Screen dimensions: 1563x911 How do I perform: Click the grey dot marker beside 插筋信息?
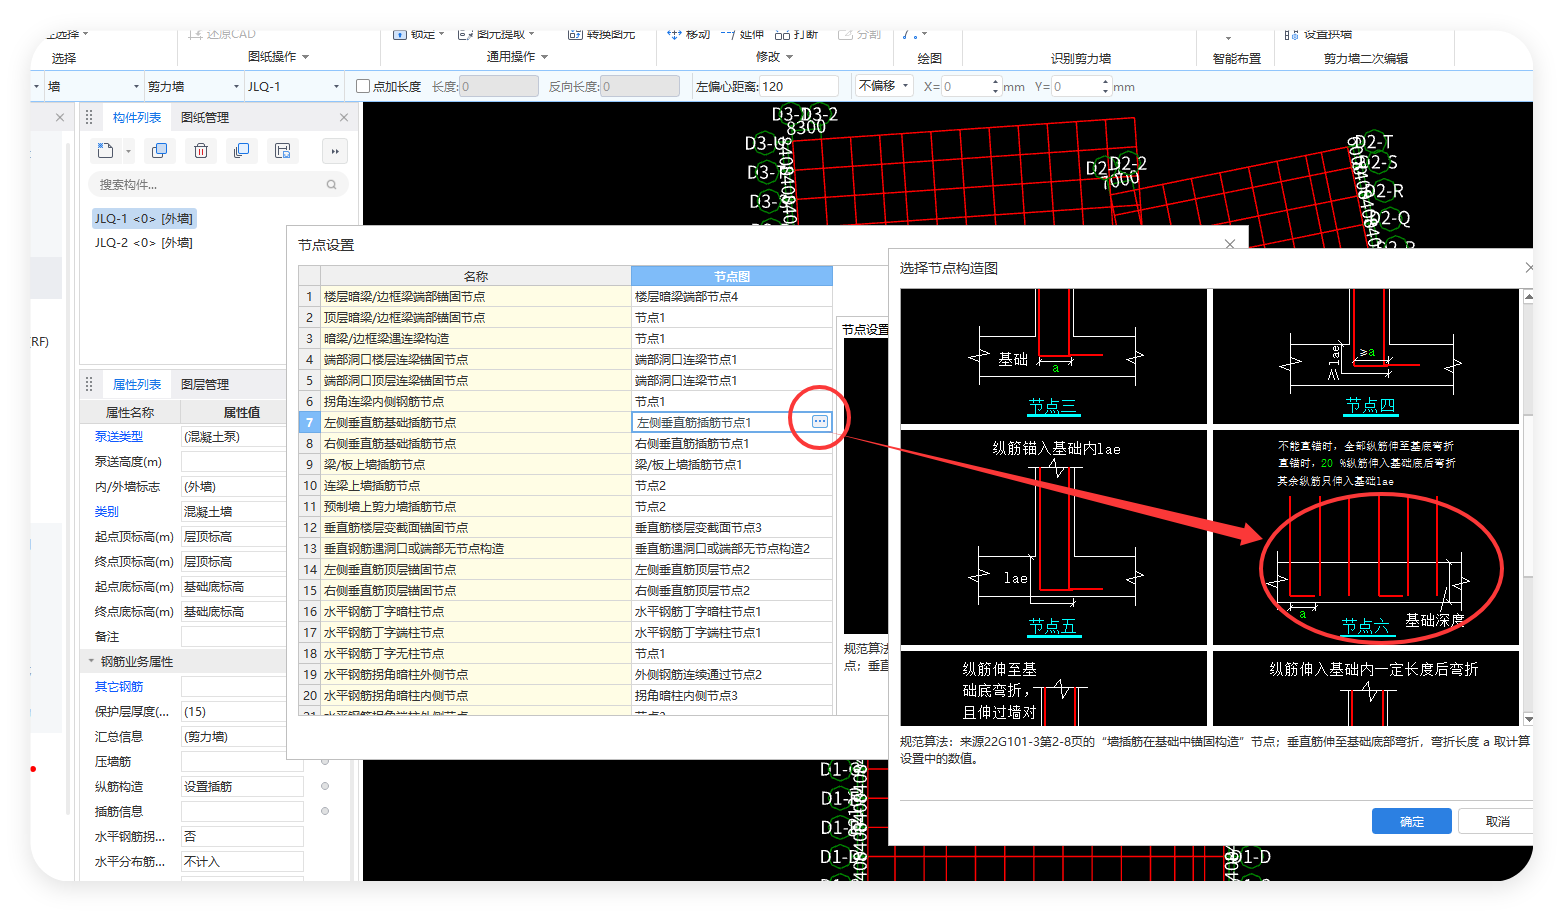point(325,811)
